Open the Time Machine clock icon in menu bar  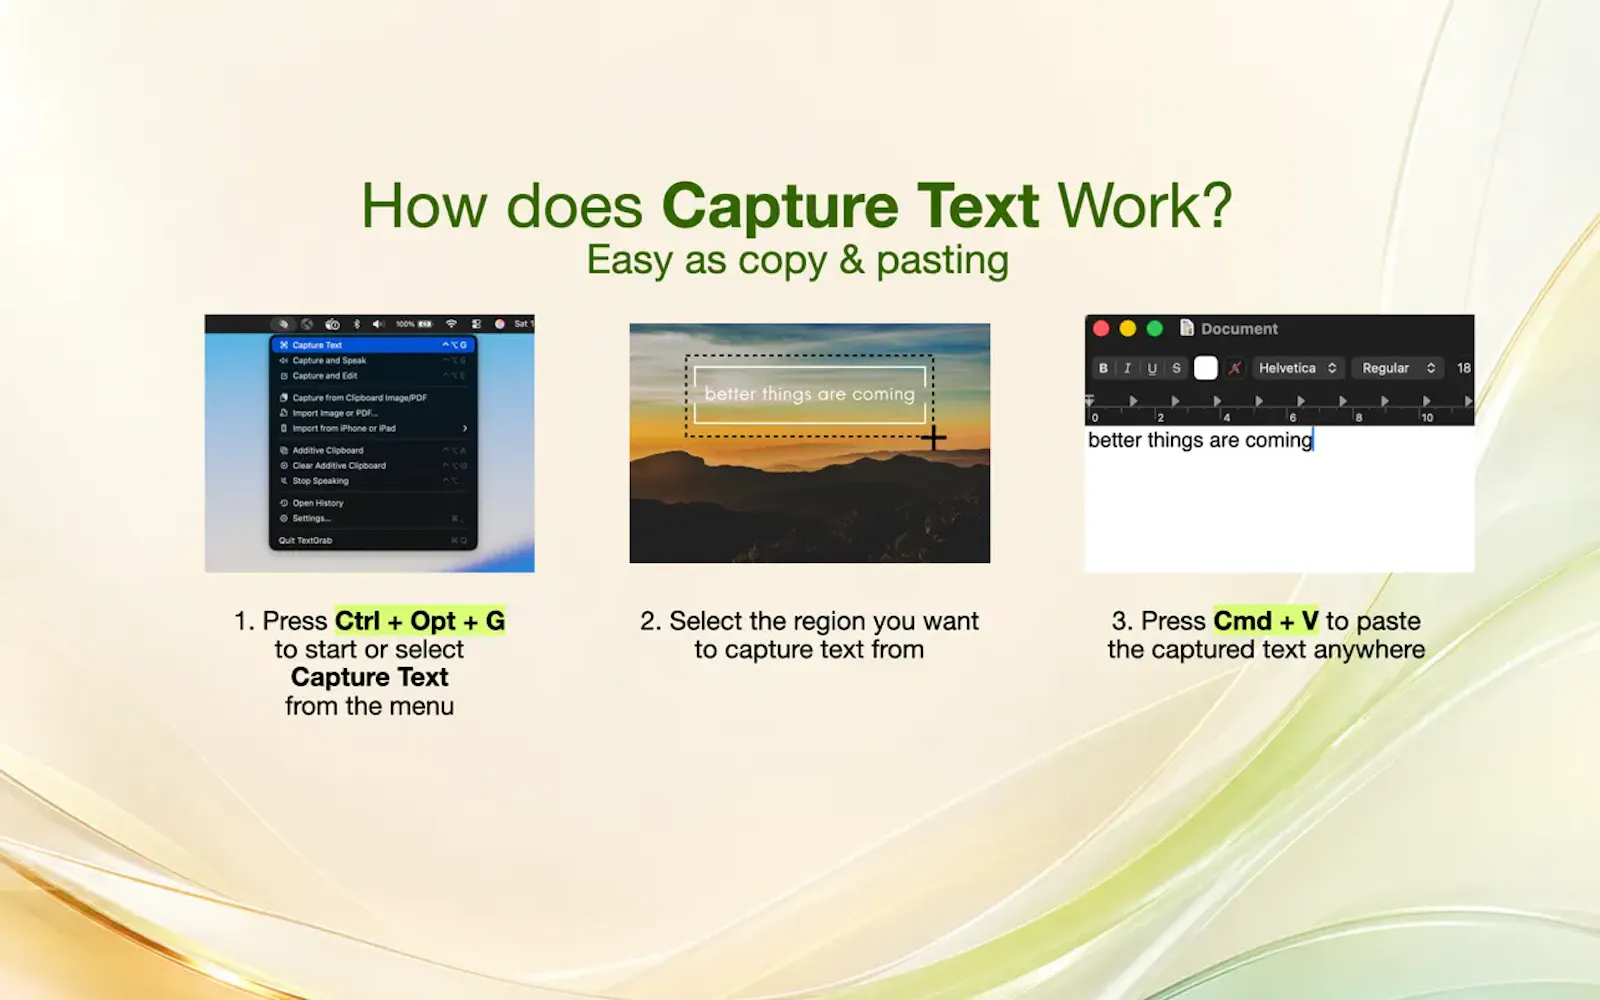point(332,324)
